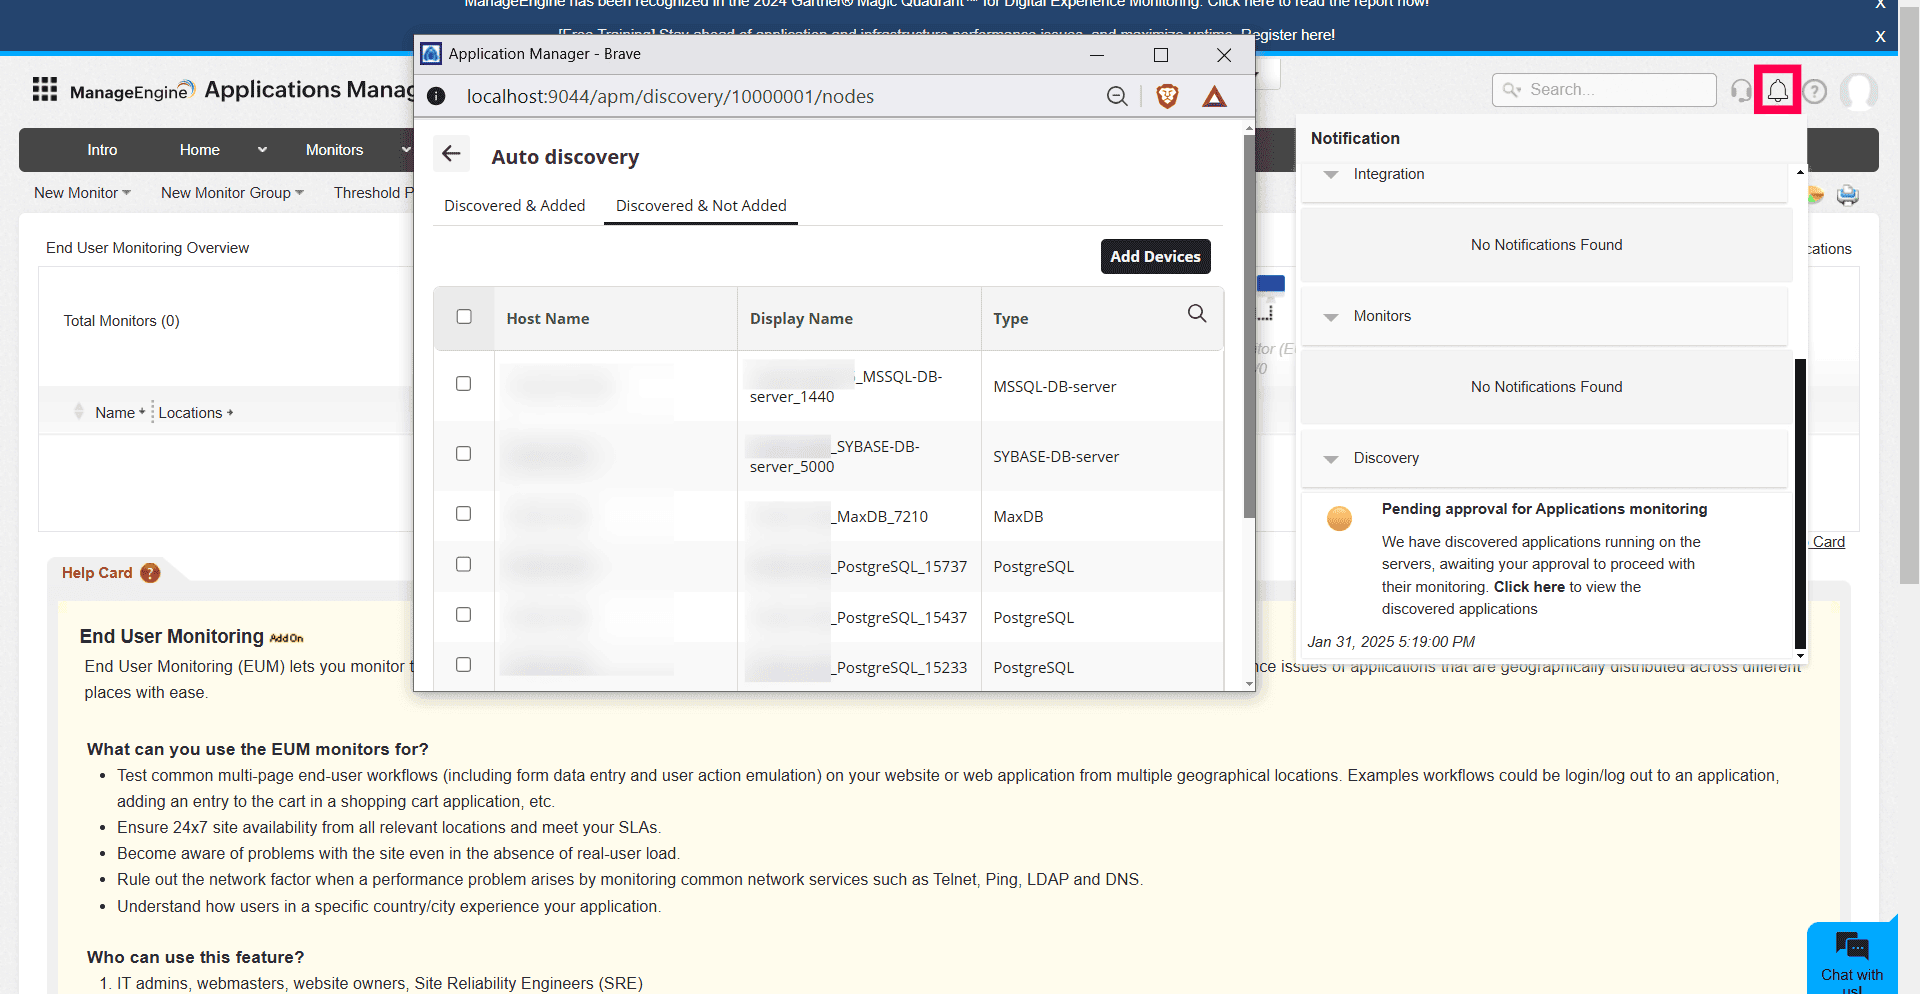Viewport: 1920px width, 994px height.
Task: Open the New Monitor dropdown
Action: (x=82, y=193)
